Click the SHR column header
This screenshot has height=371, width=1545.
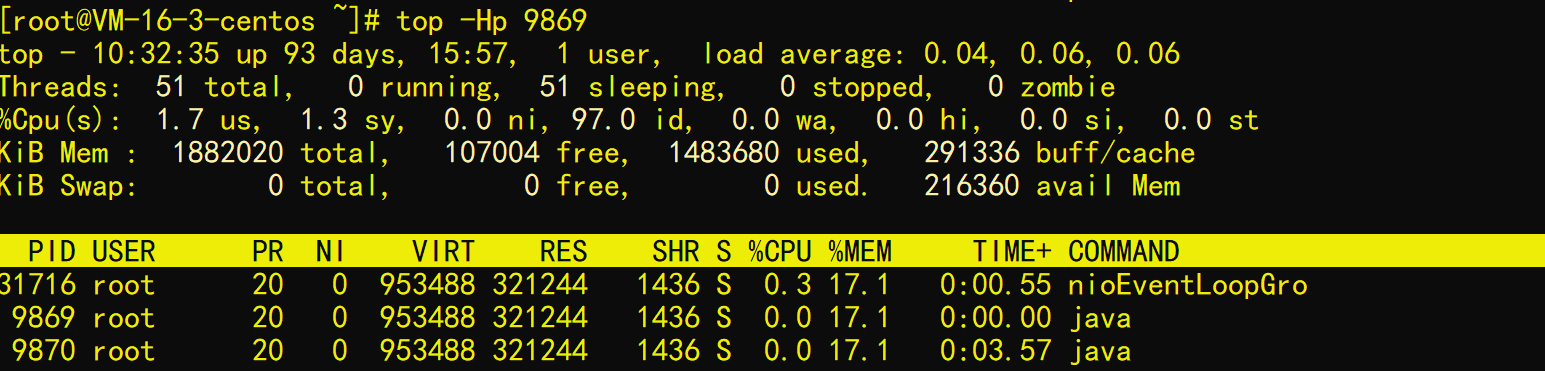coord(675,251)
